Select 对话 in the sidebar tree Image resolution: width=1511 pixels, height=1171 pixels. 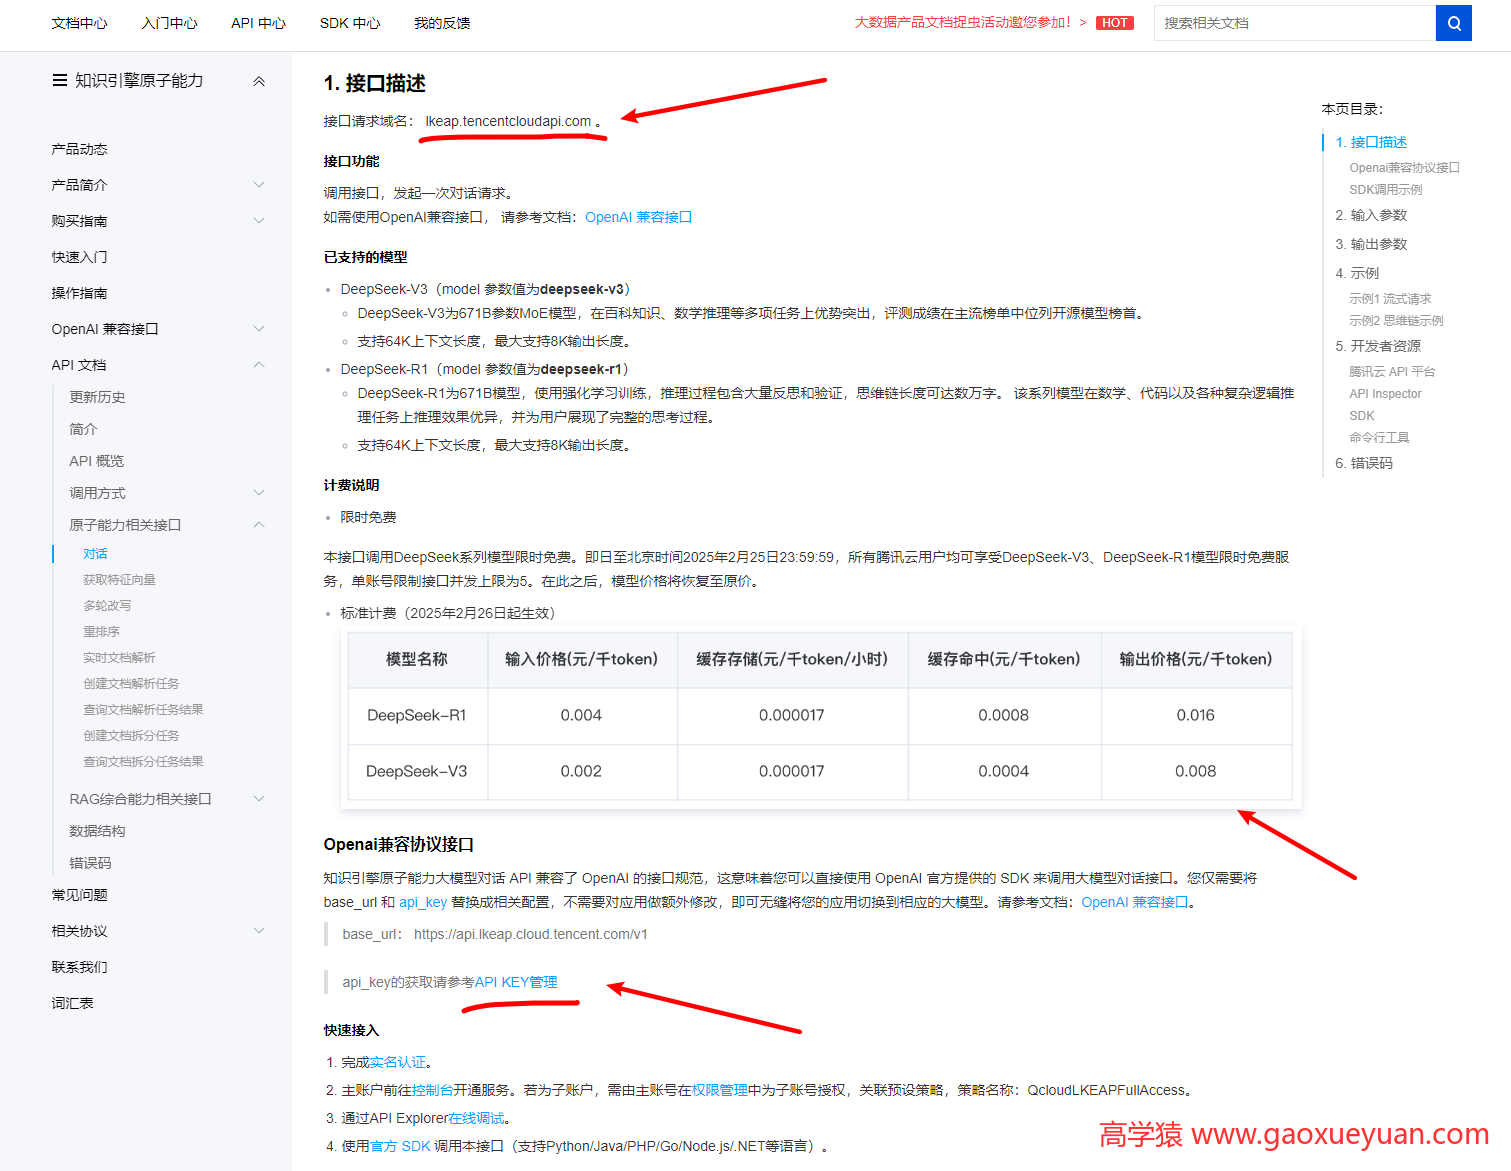95,553
